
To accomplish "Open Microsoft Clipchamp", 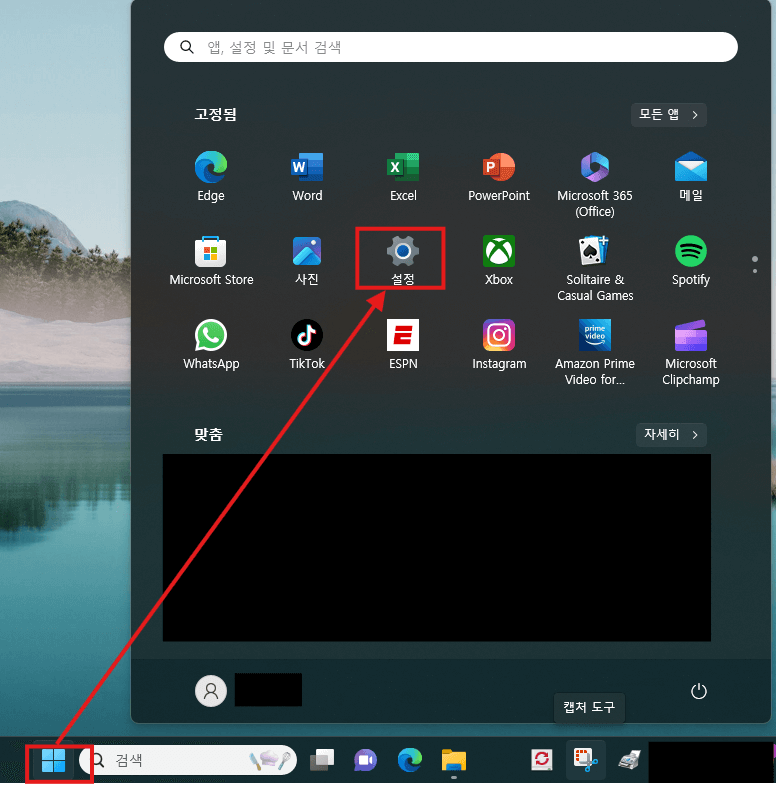I will 691,352.
